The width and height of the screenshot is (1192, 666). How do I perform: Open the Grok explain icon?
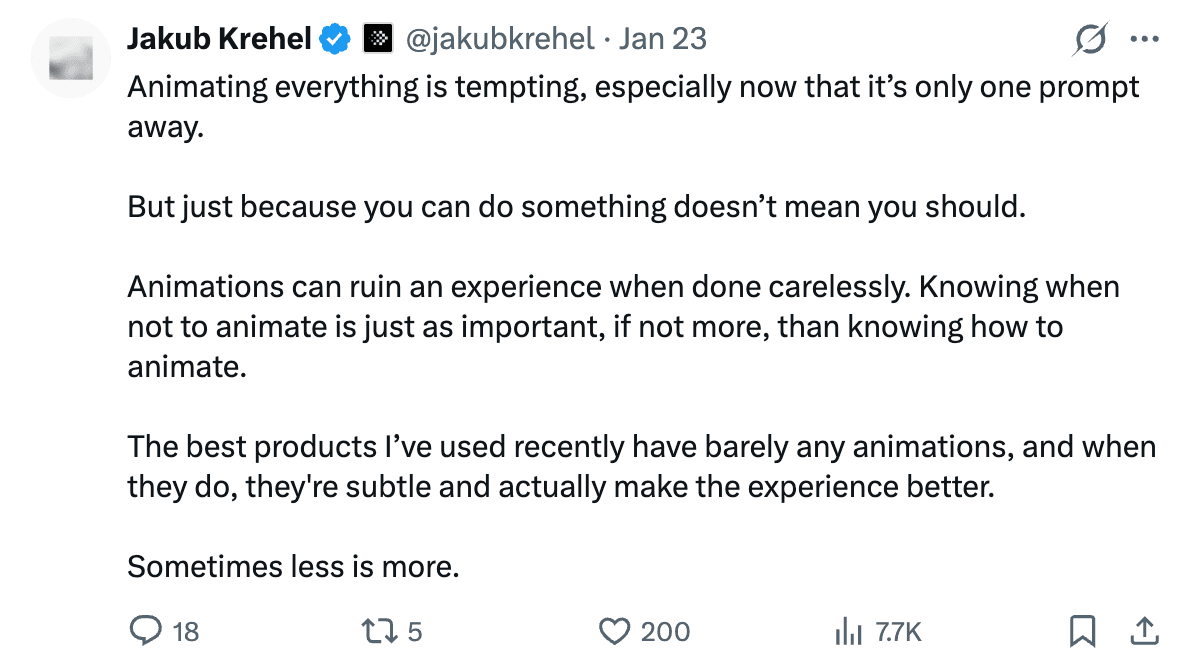pyautogui.click(x=1089, y=40)
